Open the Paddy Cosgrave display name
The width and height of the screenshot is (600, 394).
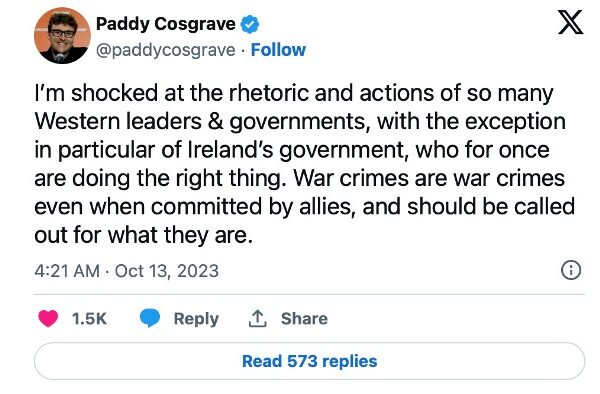click(165, 24)
